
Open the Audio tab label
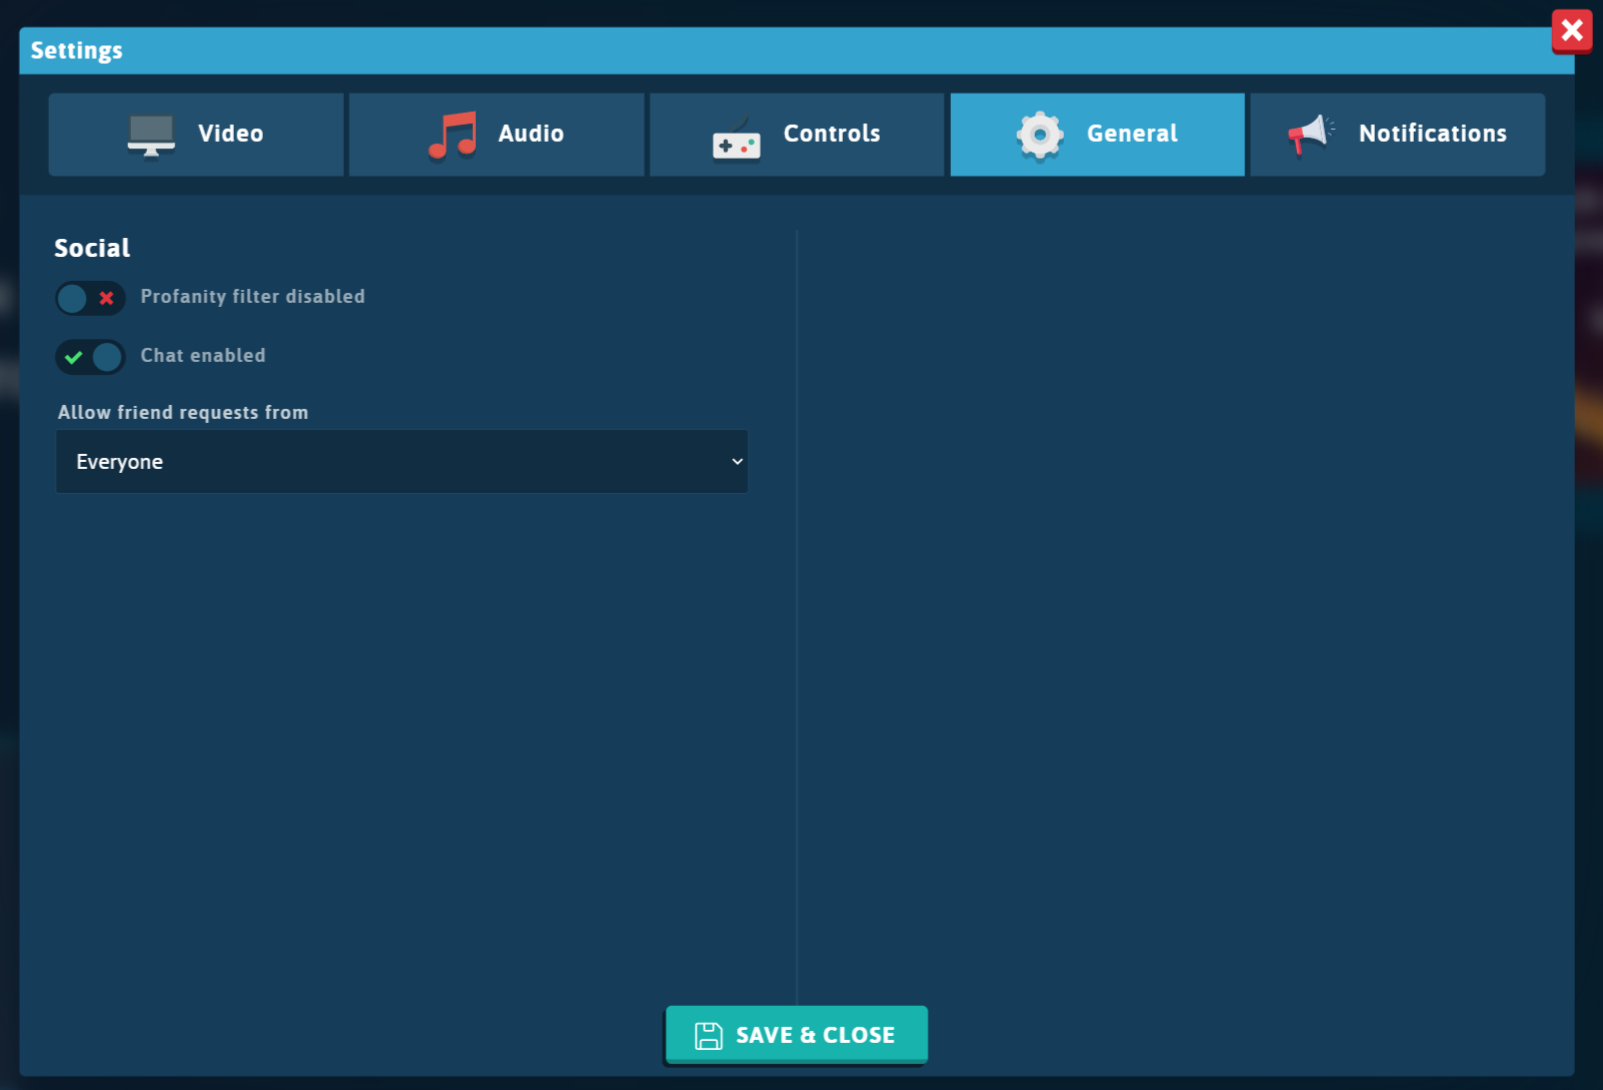[x=531, y=133]
